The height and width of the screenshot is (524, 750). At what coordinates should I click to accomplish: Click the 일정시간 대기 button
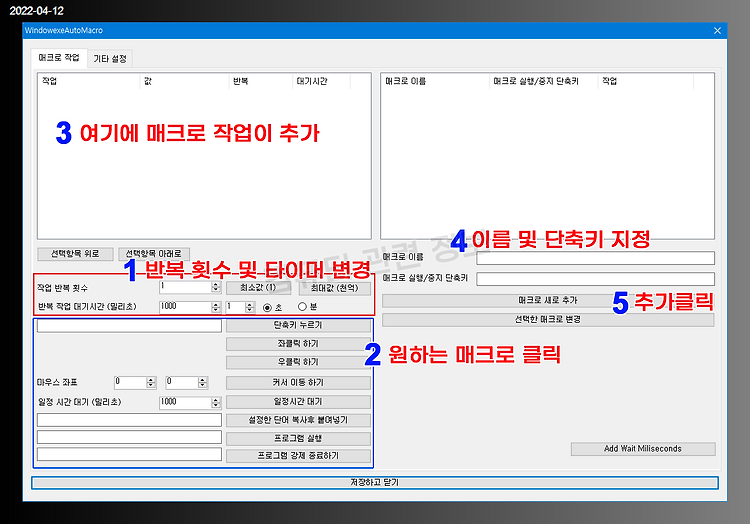tap(298, 402)
